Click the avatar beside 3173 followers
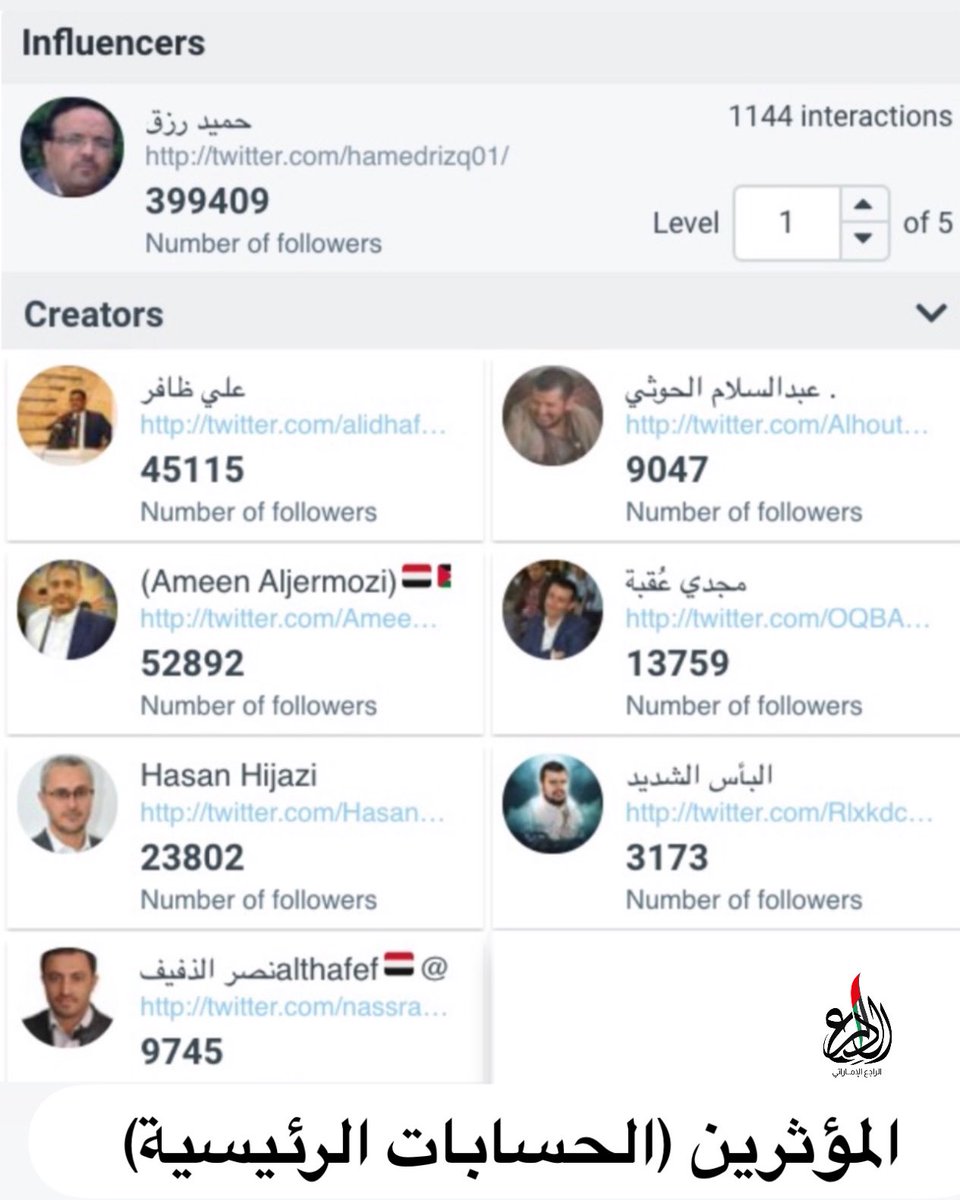 553,803
